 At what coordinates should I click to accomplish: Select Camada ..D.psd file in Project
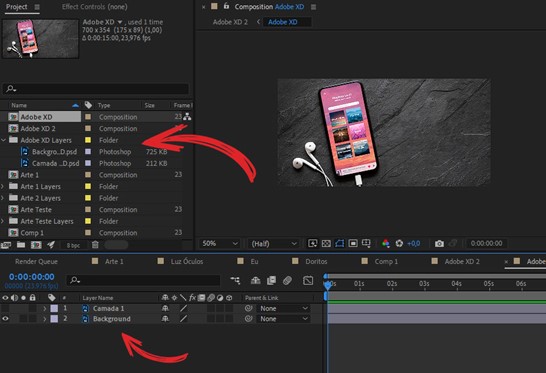click(x=55, y=163)
